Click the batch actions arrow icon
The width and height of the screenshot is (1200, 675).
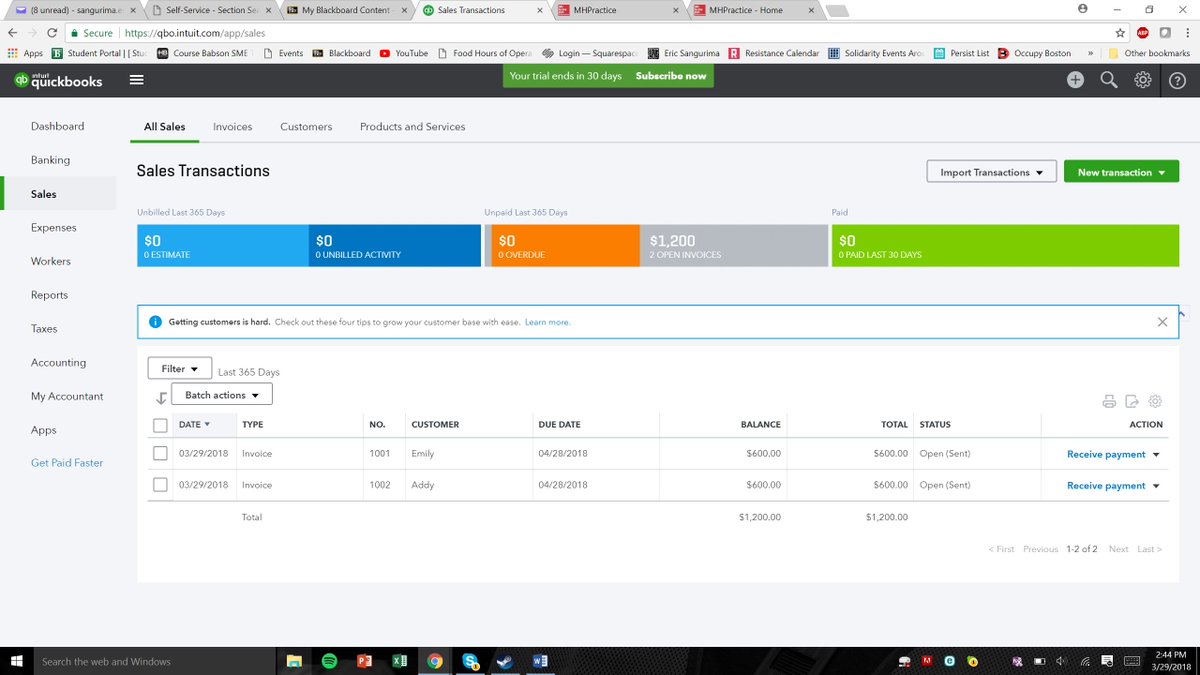coord(160,398)
